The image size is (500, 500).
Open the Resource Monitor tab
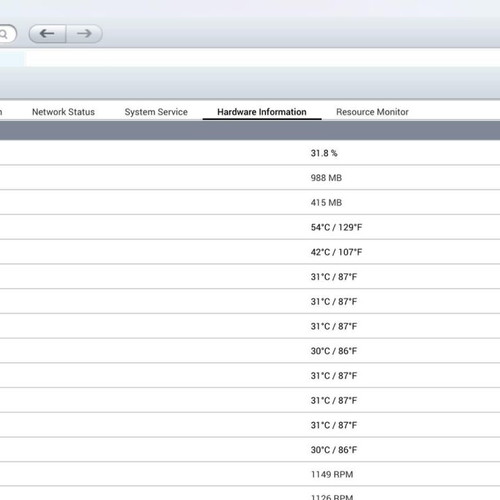372,112
